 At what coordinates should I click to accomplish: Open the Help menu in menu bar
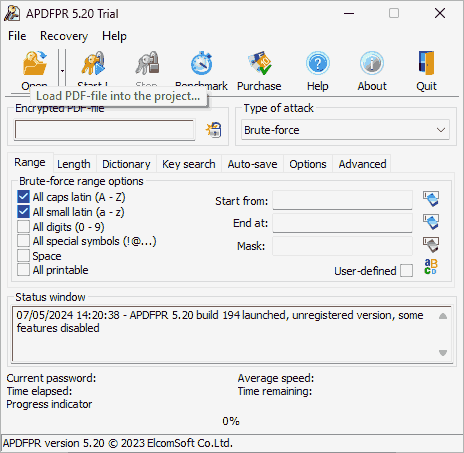point(114,36)
